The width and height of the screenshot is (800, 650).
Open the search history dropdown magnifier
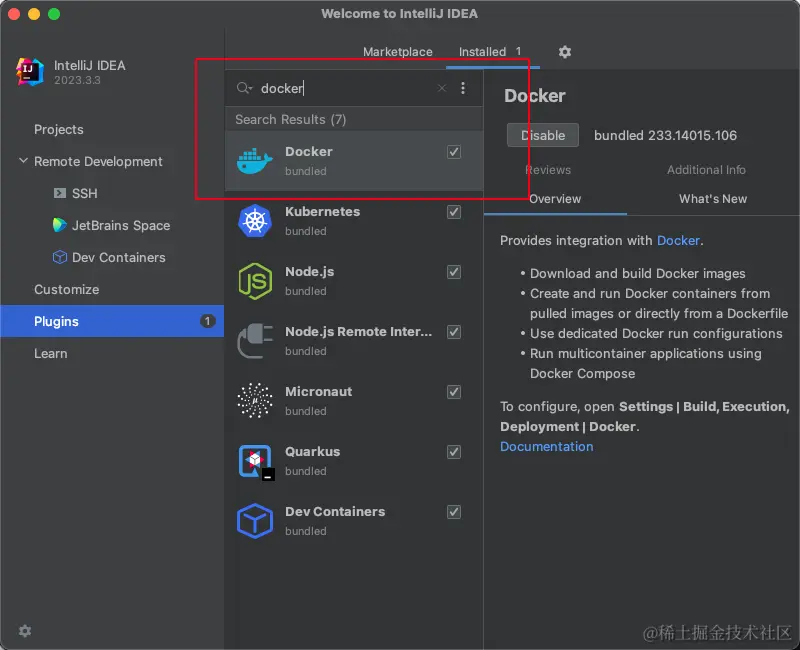tap(244, 88)
